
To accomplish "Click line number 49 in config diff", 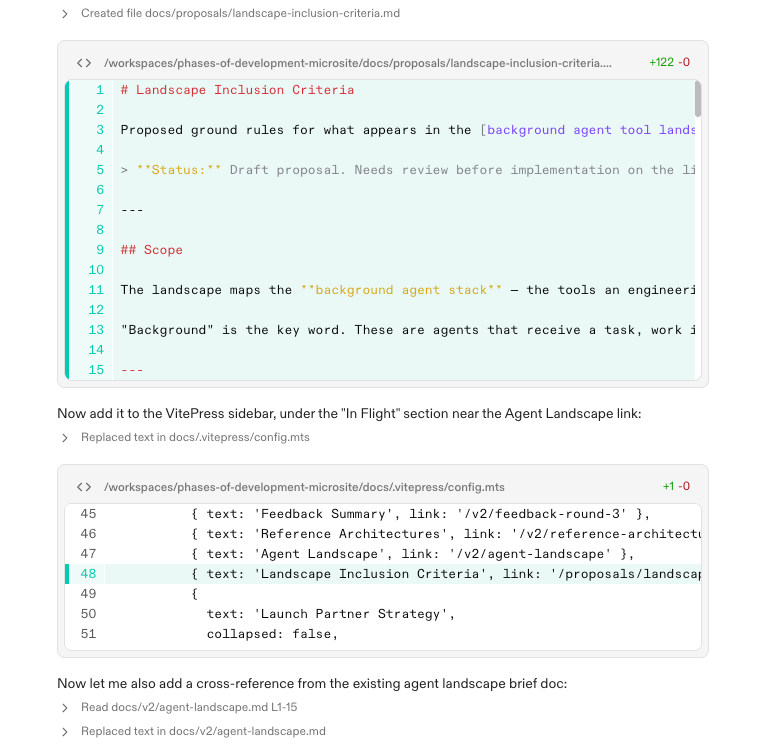I will [x=88, y=594].
